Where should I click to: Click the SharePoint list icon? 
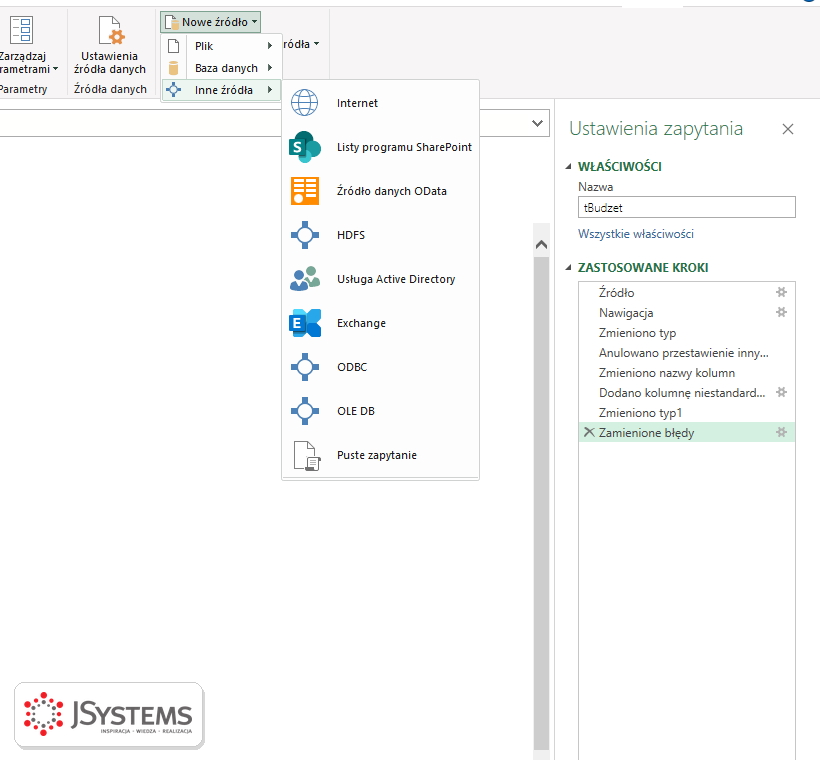pyautogui.click(x=304, y=147)
